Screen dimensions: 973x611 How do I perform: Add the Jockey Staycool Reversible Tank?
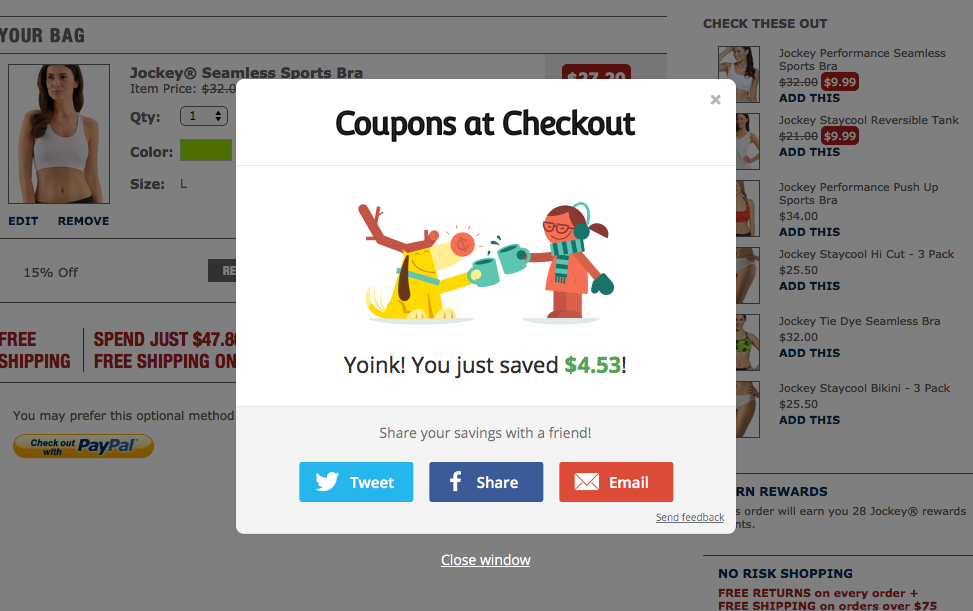point(809,152)
